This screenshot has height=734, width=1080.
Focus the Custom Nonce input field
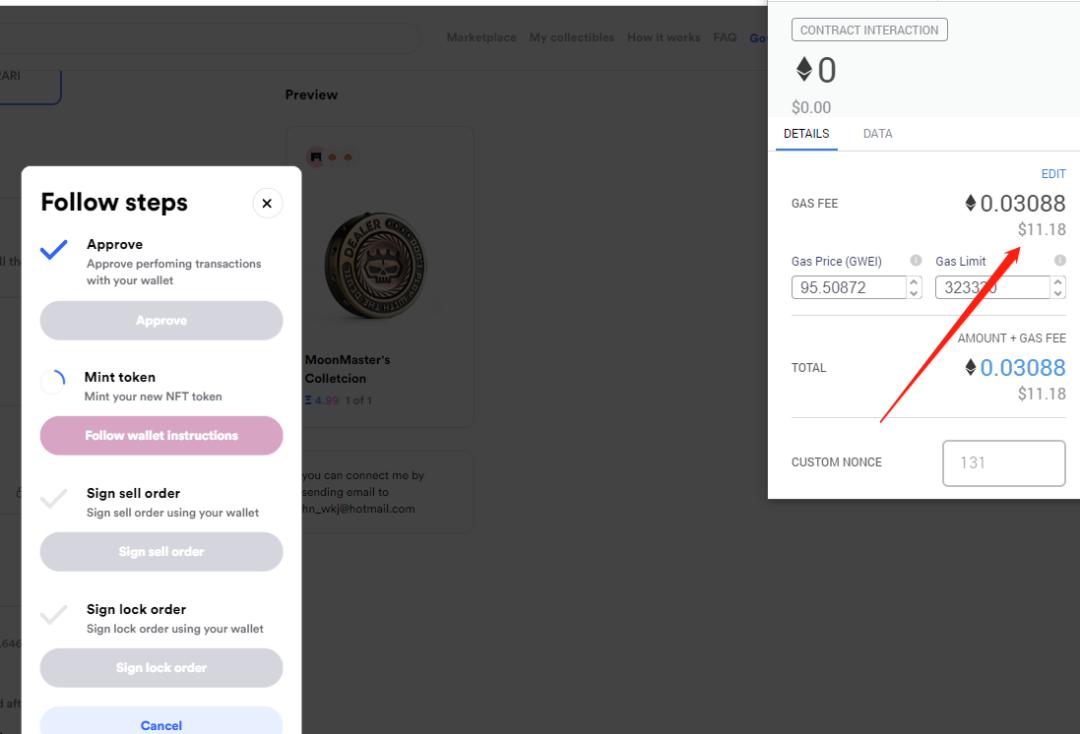(x=1003, y=463)
